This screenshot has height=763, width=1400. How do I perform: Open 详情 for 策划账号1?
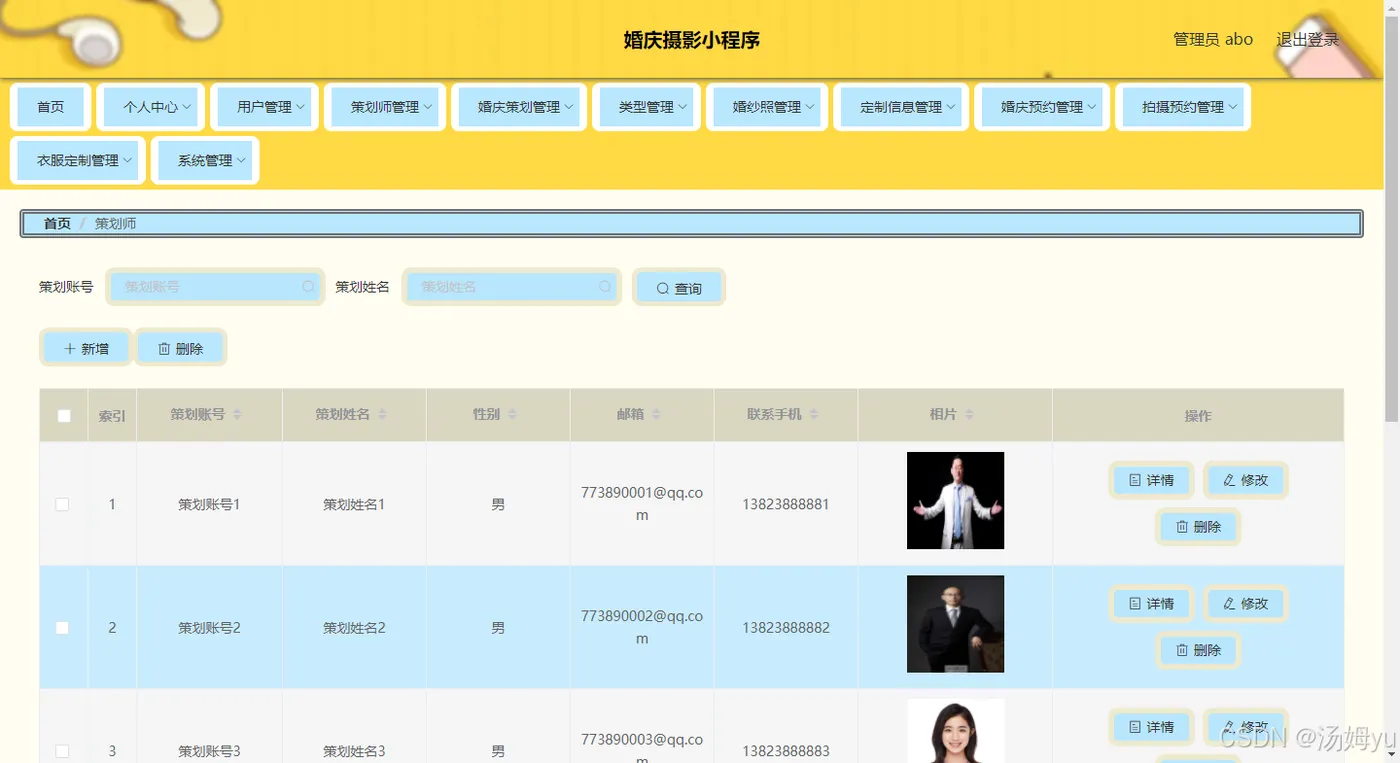point(1151,480)
